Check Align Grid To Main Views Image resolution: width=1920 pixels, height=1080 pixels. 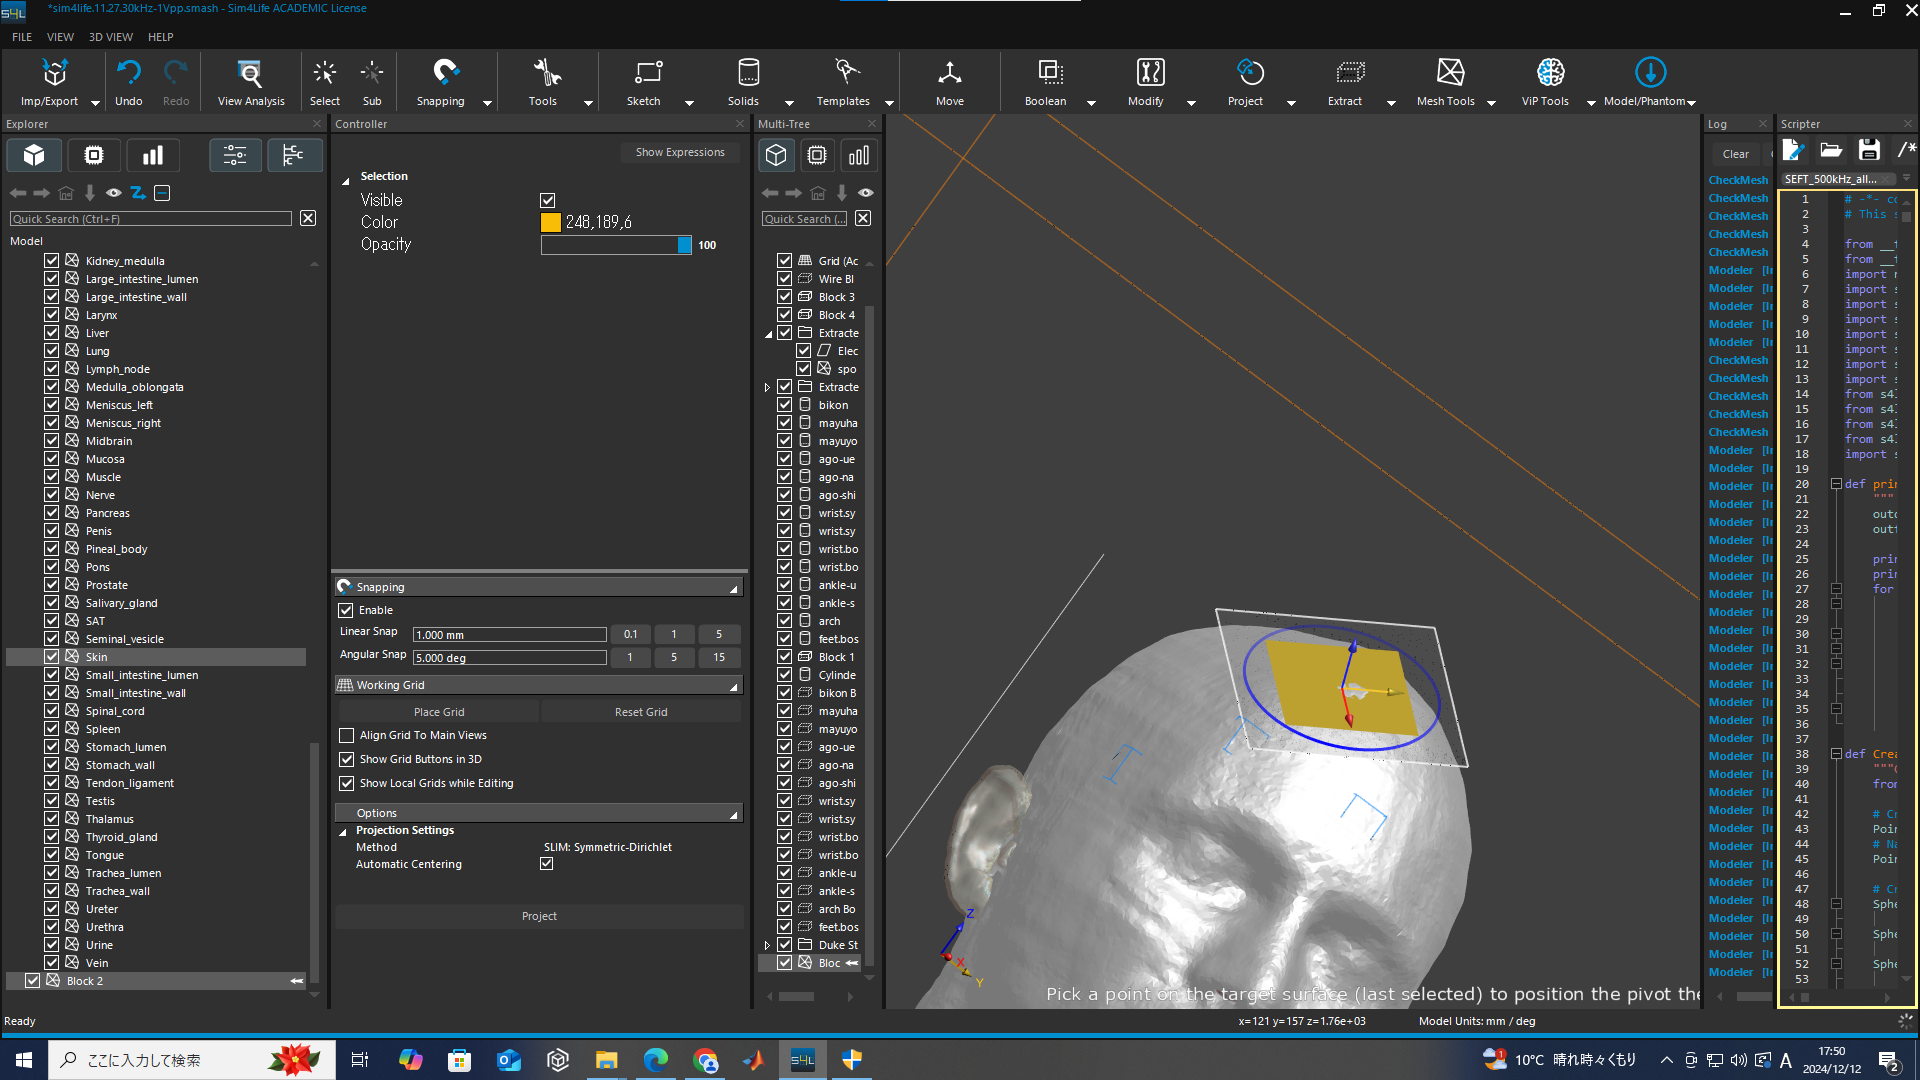coord(346,735)
